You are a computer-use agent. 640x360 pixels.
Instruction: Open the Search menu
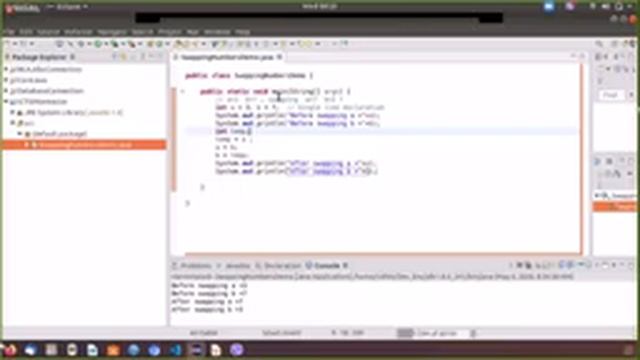142,32
